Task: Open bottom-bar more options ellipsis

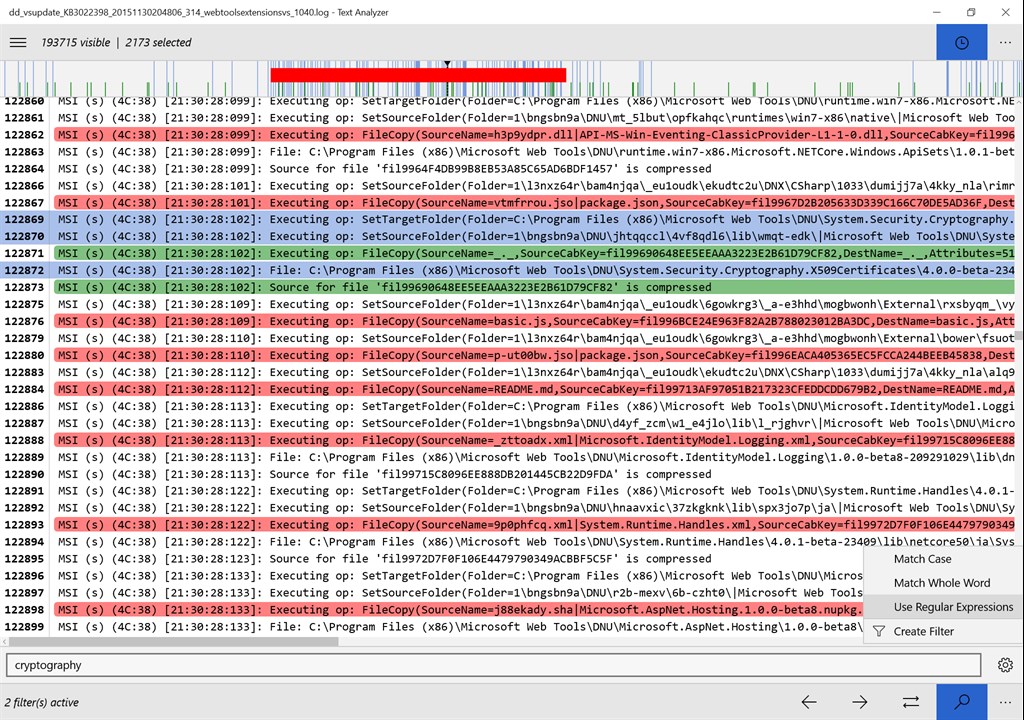Action: click(x=1005, y=702)
